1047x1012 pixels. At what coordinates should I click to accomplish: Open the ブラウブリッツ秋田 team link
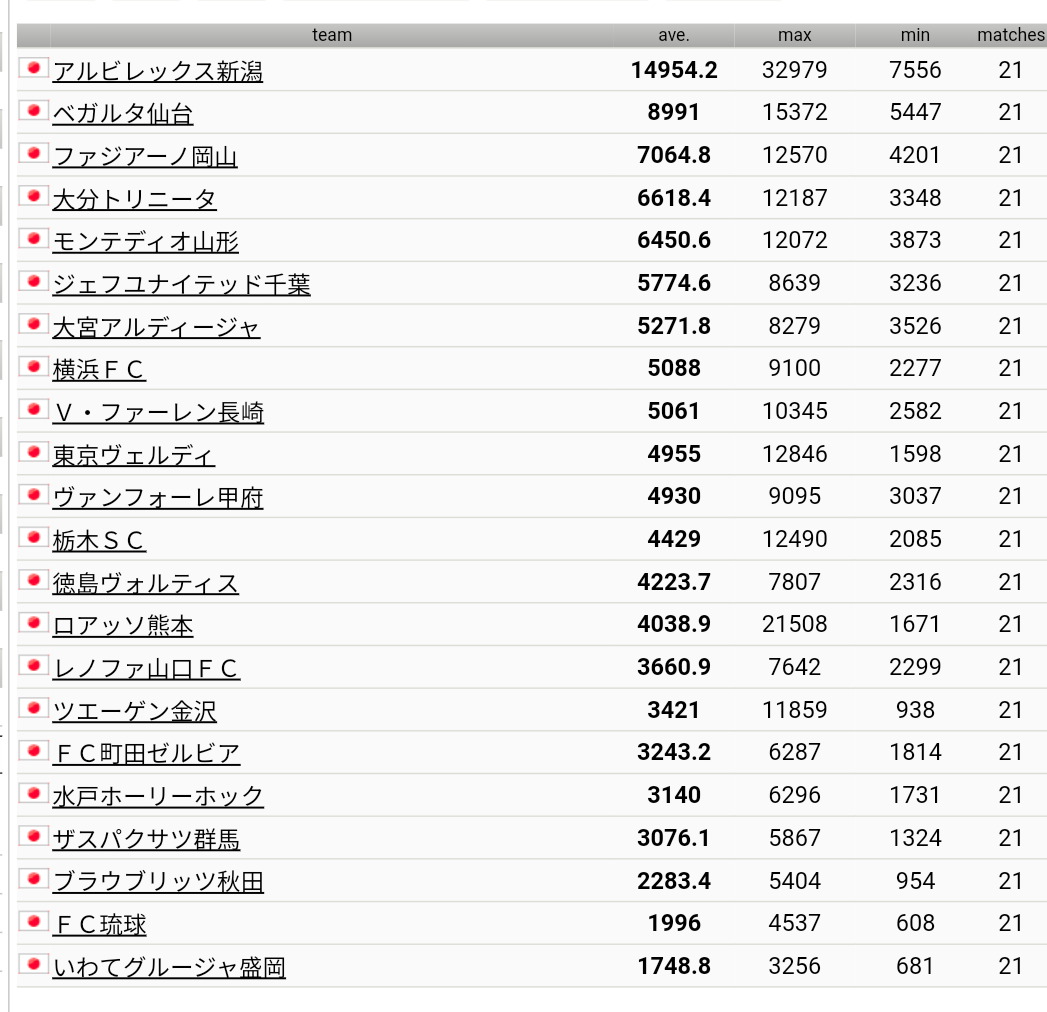click(x=158, y=881)
